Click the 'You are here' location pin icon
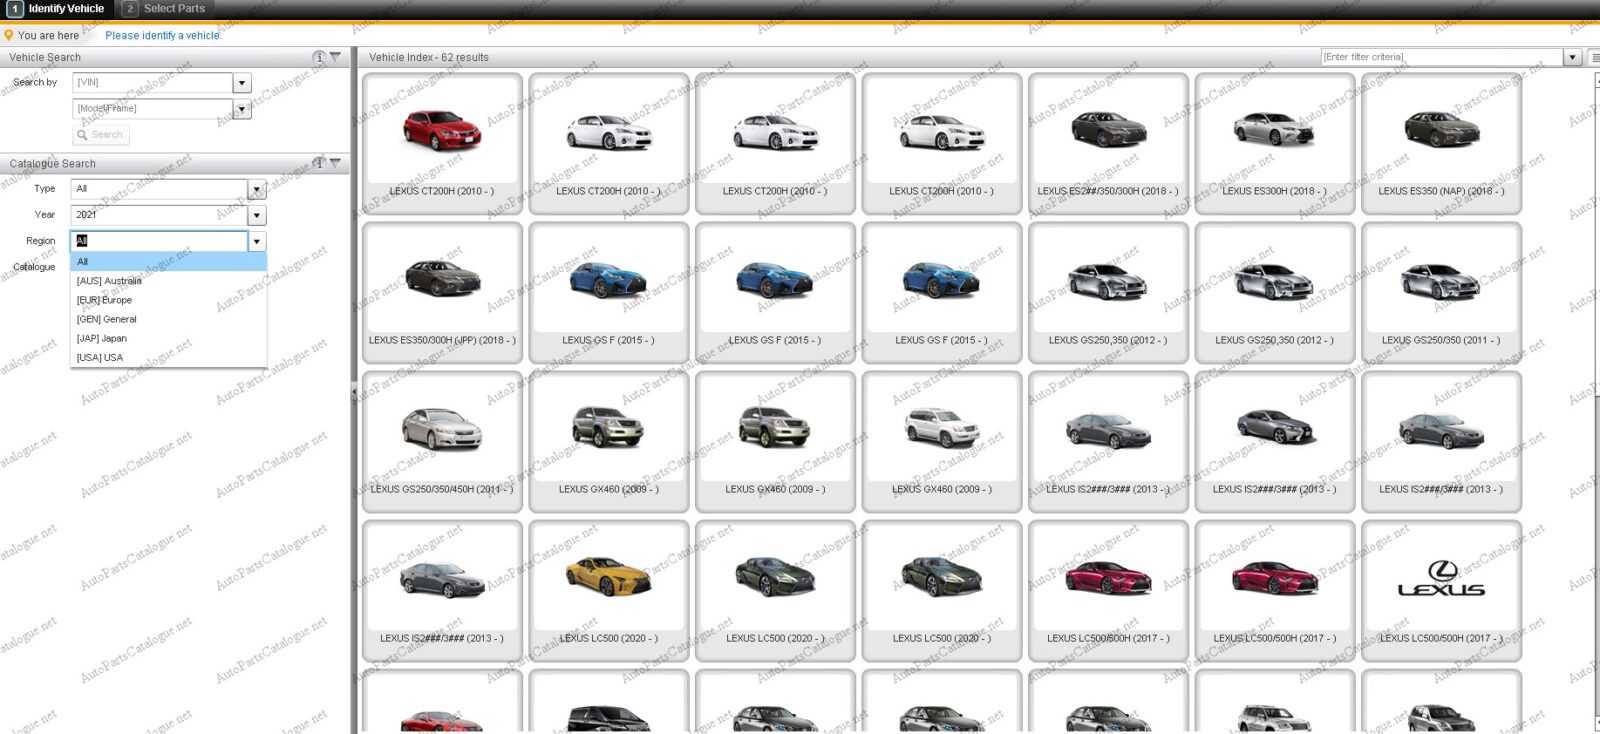The image size is (1600, 734). [9, 35]
